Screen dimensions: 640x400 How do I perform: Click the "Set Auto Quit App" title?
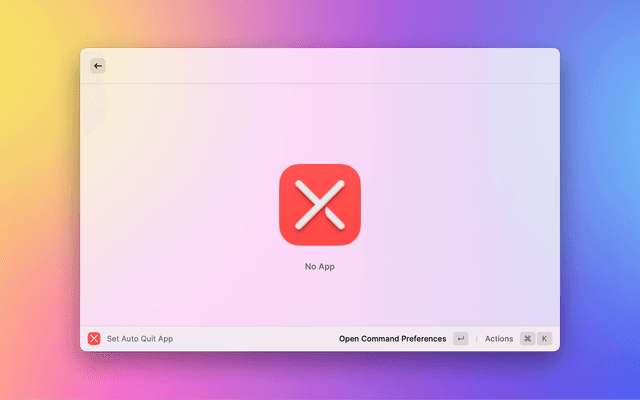click(140, 339)
